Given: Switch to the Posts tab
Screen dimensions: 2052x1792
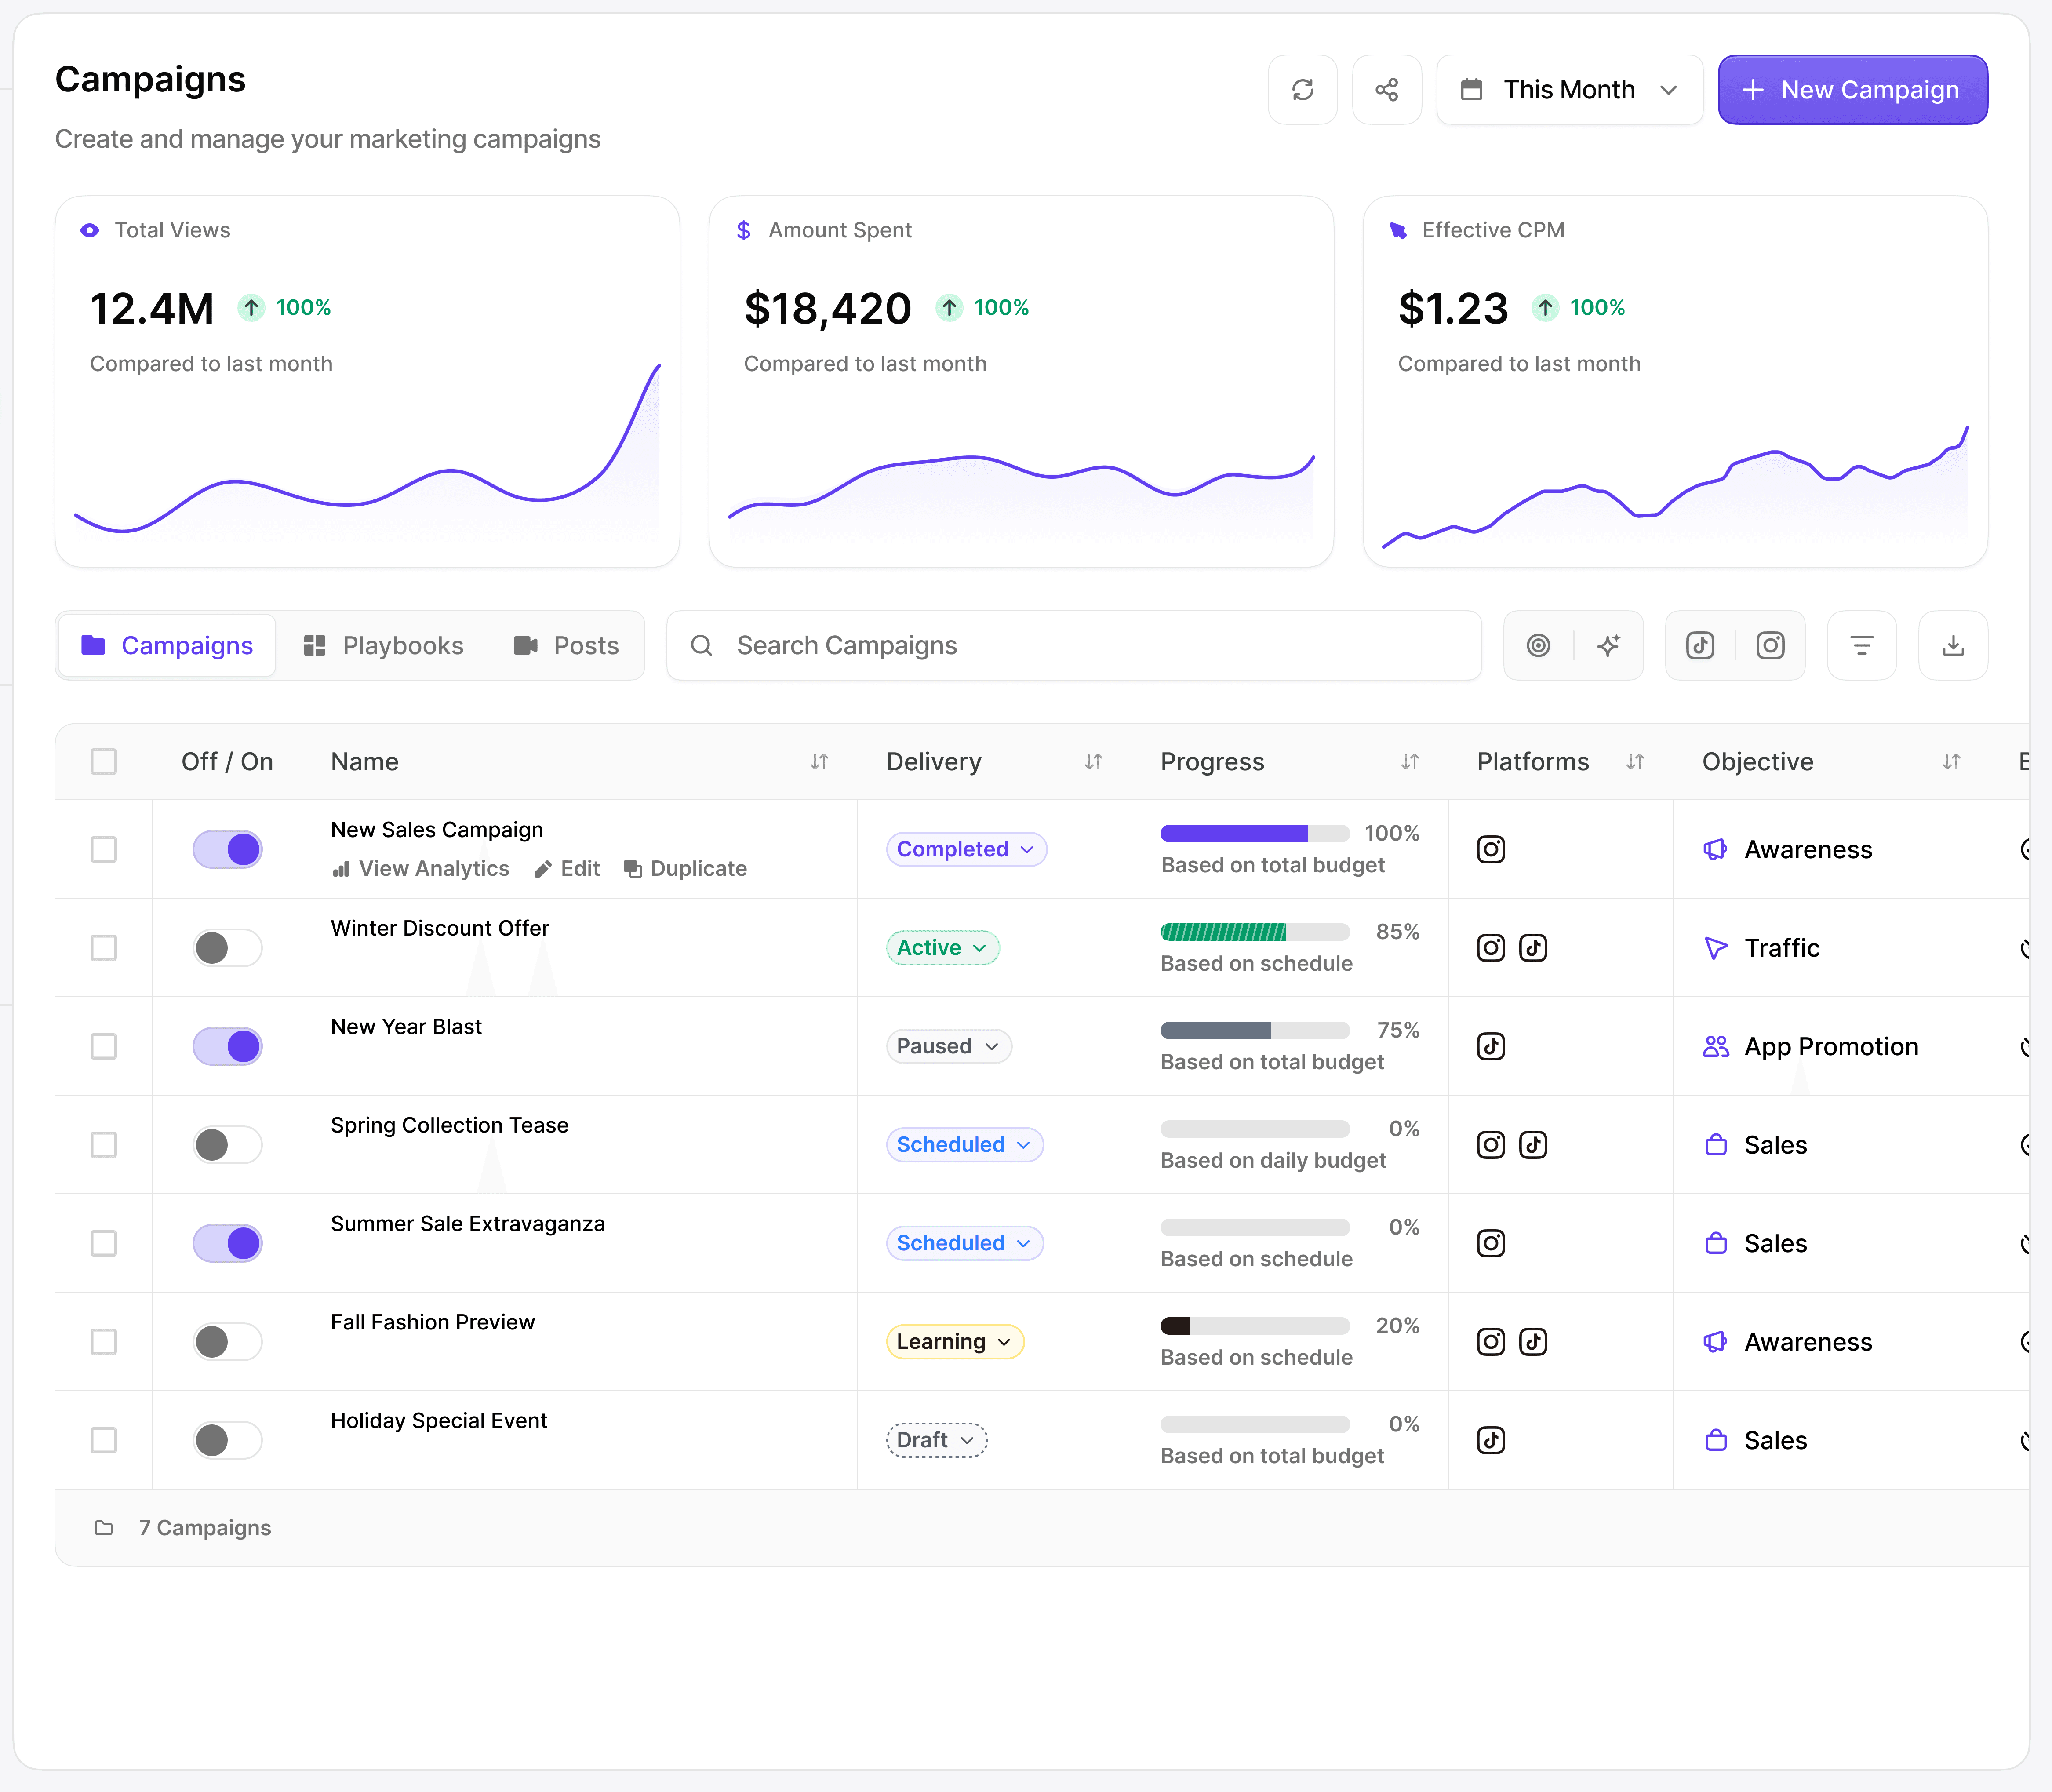Looking at the screenshot, I should pos(567,646).
